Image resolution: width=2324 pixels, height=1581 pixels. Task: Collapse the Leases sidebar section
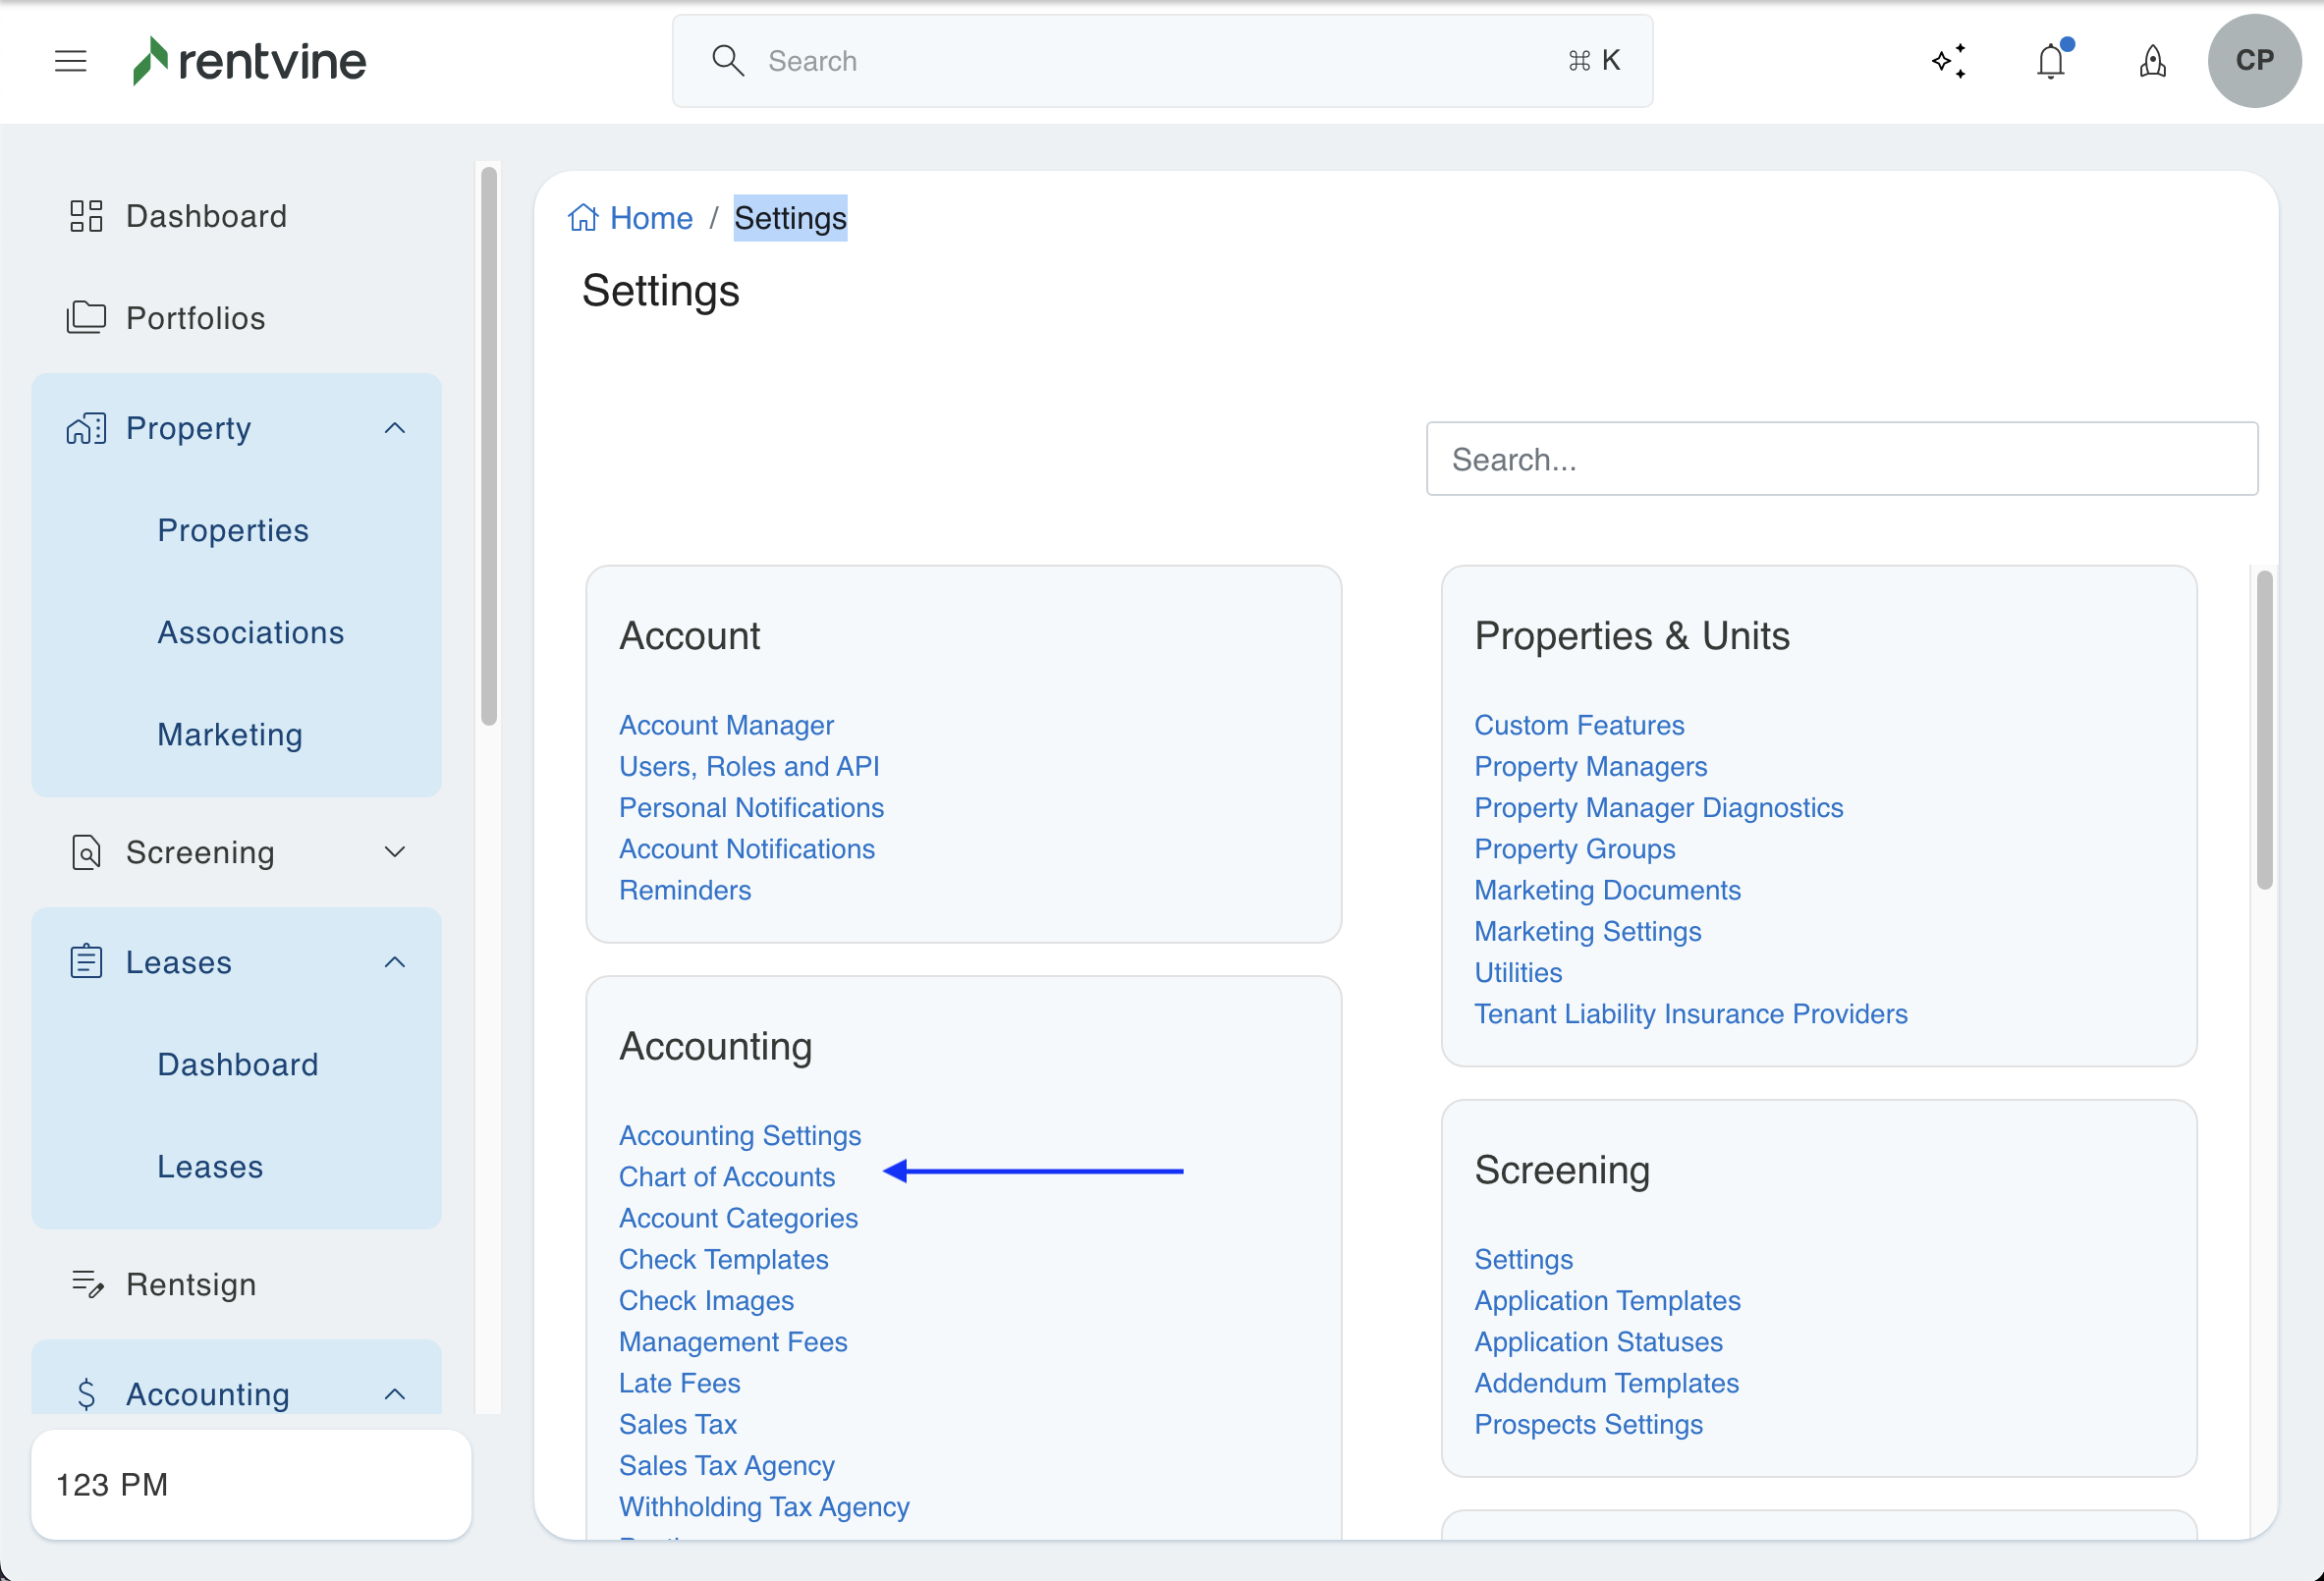[x=395, y=962]
